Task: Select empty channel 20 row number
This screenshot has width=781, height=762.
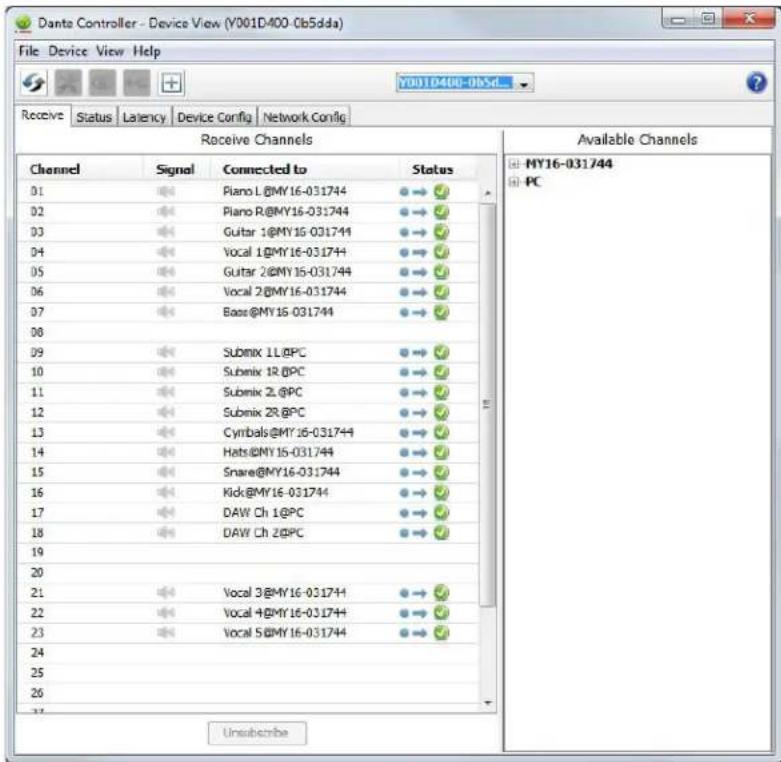Action: coord(37,573)
